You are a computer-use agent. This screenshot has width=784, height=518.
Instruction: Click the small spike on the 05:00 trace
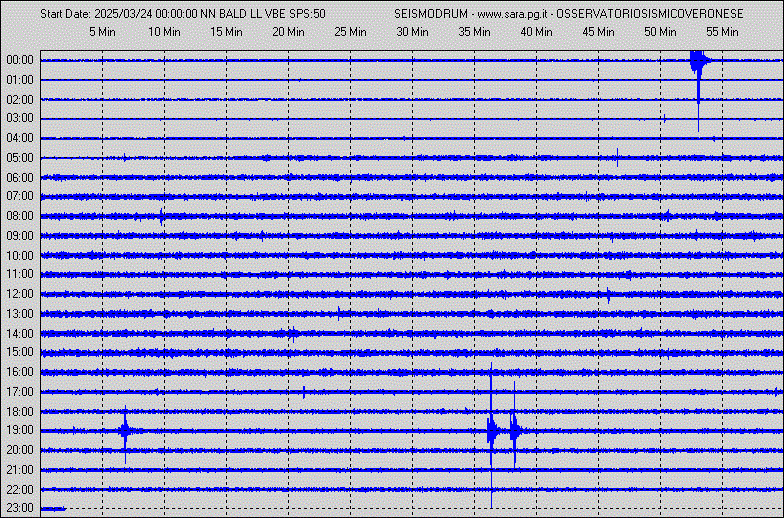[x=618, y=158]
